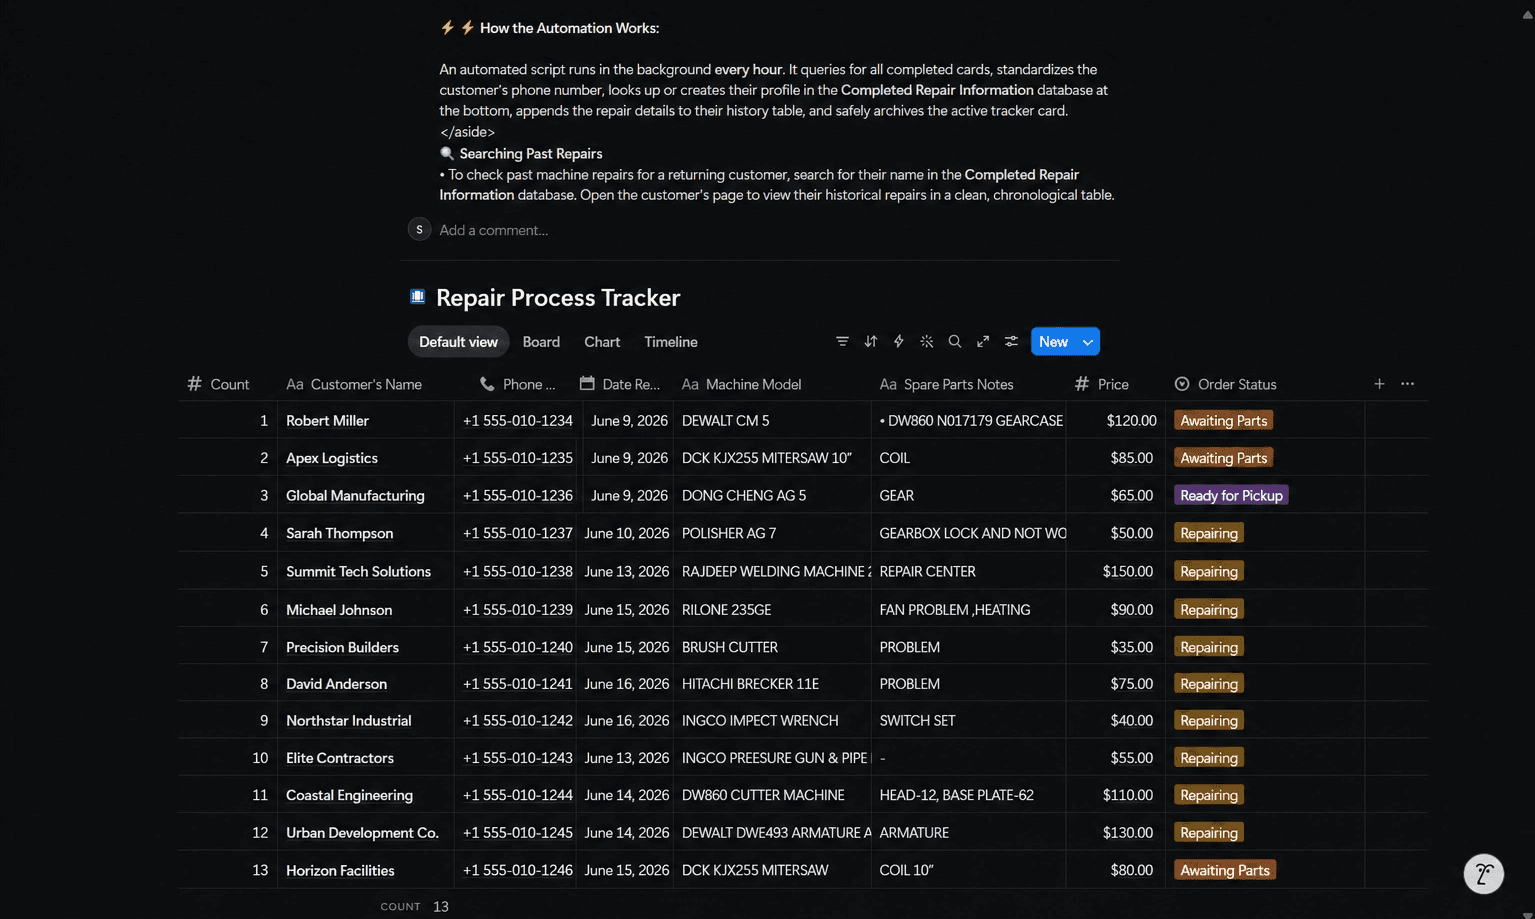Open Robert Miller's Awaiting Parts status

tap(1223, 421)
